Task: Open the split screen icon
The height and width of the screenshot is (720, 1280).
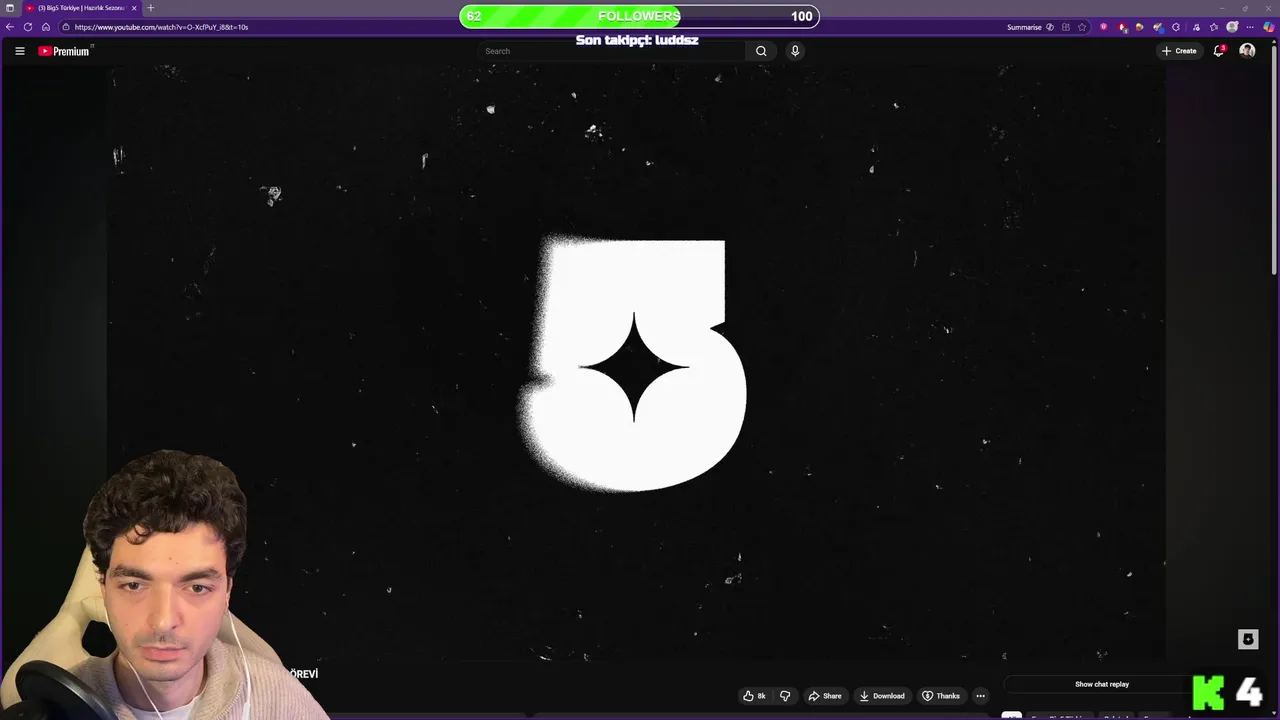Action: tap(1066, 27)
